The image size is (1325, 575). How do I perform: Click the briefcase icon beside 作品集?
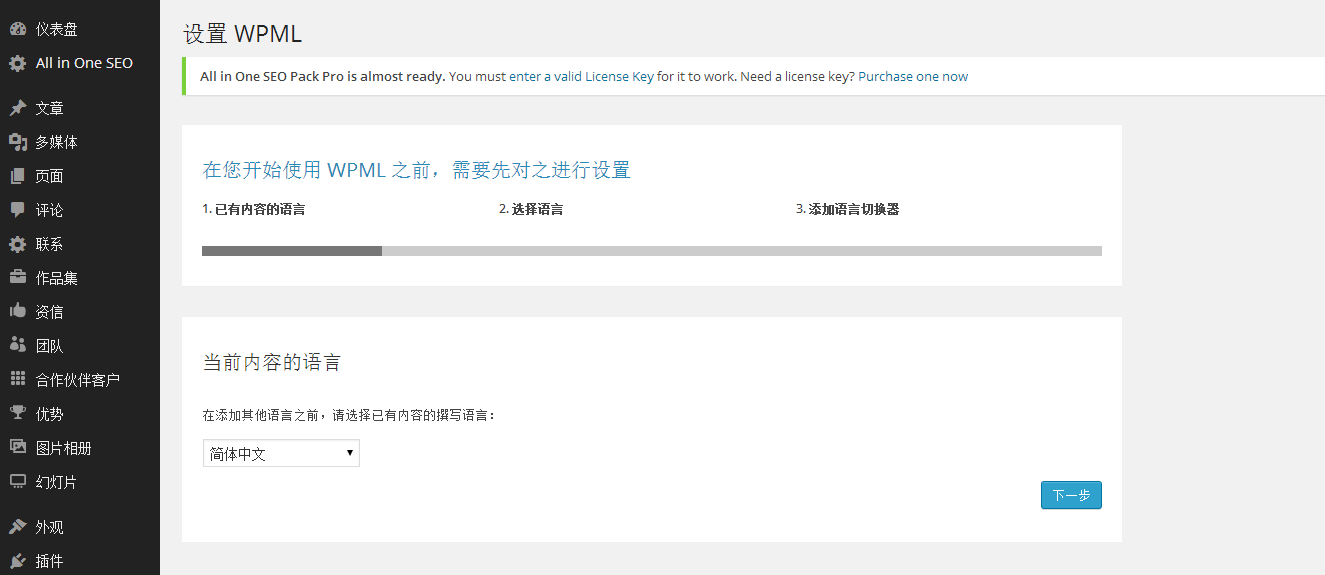[x=17, y=278]
